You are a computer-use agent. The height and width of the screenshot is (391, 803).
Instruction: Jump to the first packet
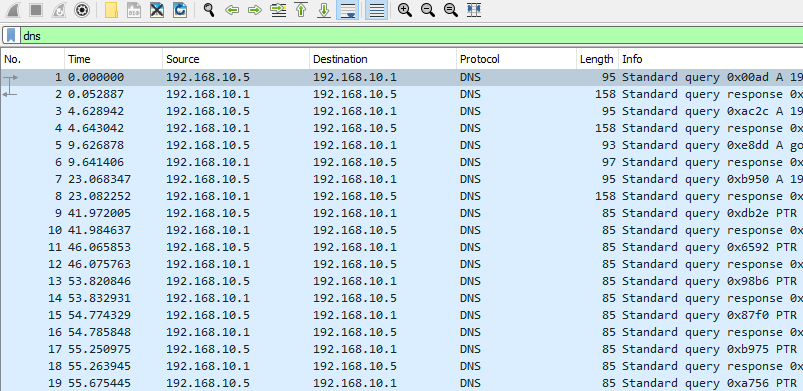pyautogui.click(x=301, y=10)
